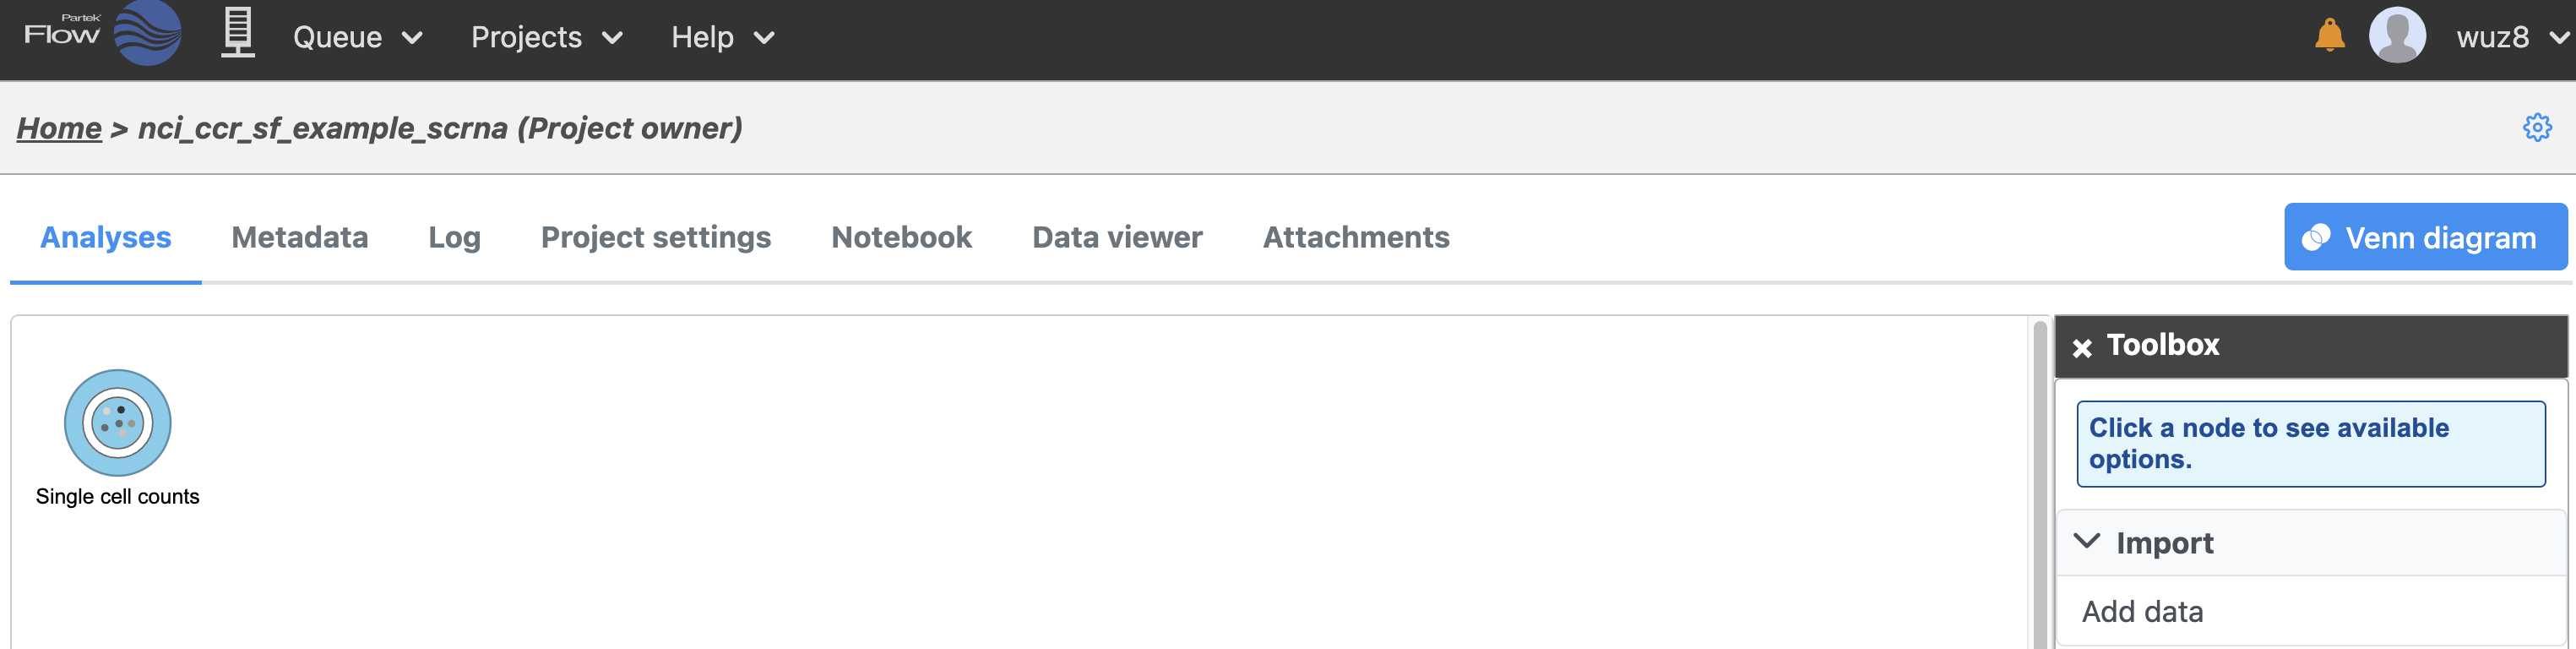Open project settings gear icon

2536,128
